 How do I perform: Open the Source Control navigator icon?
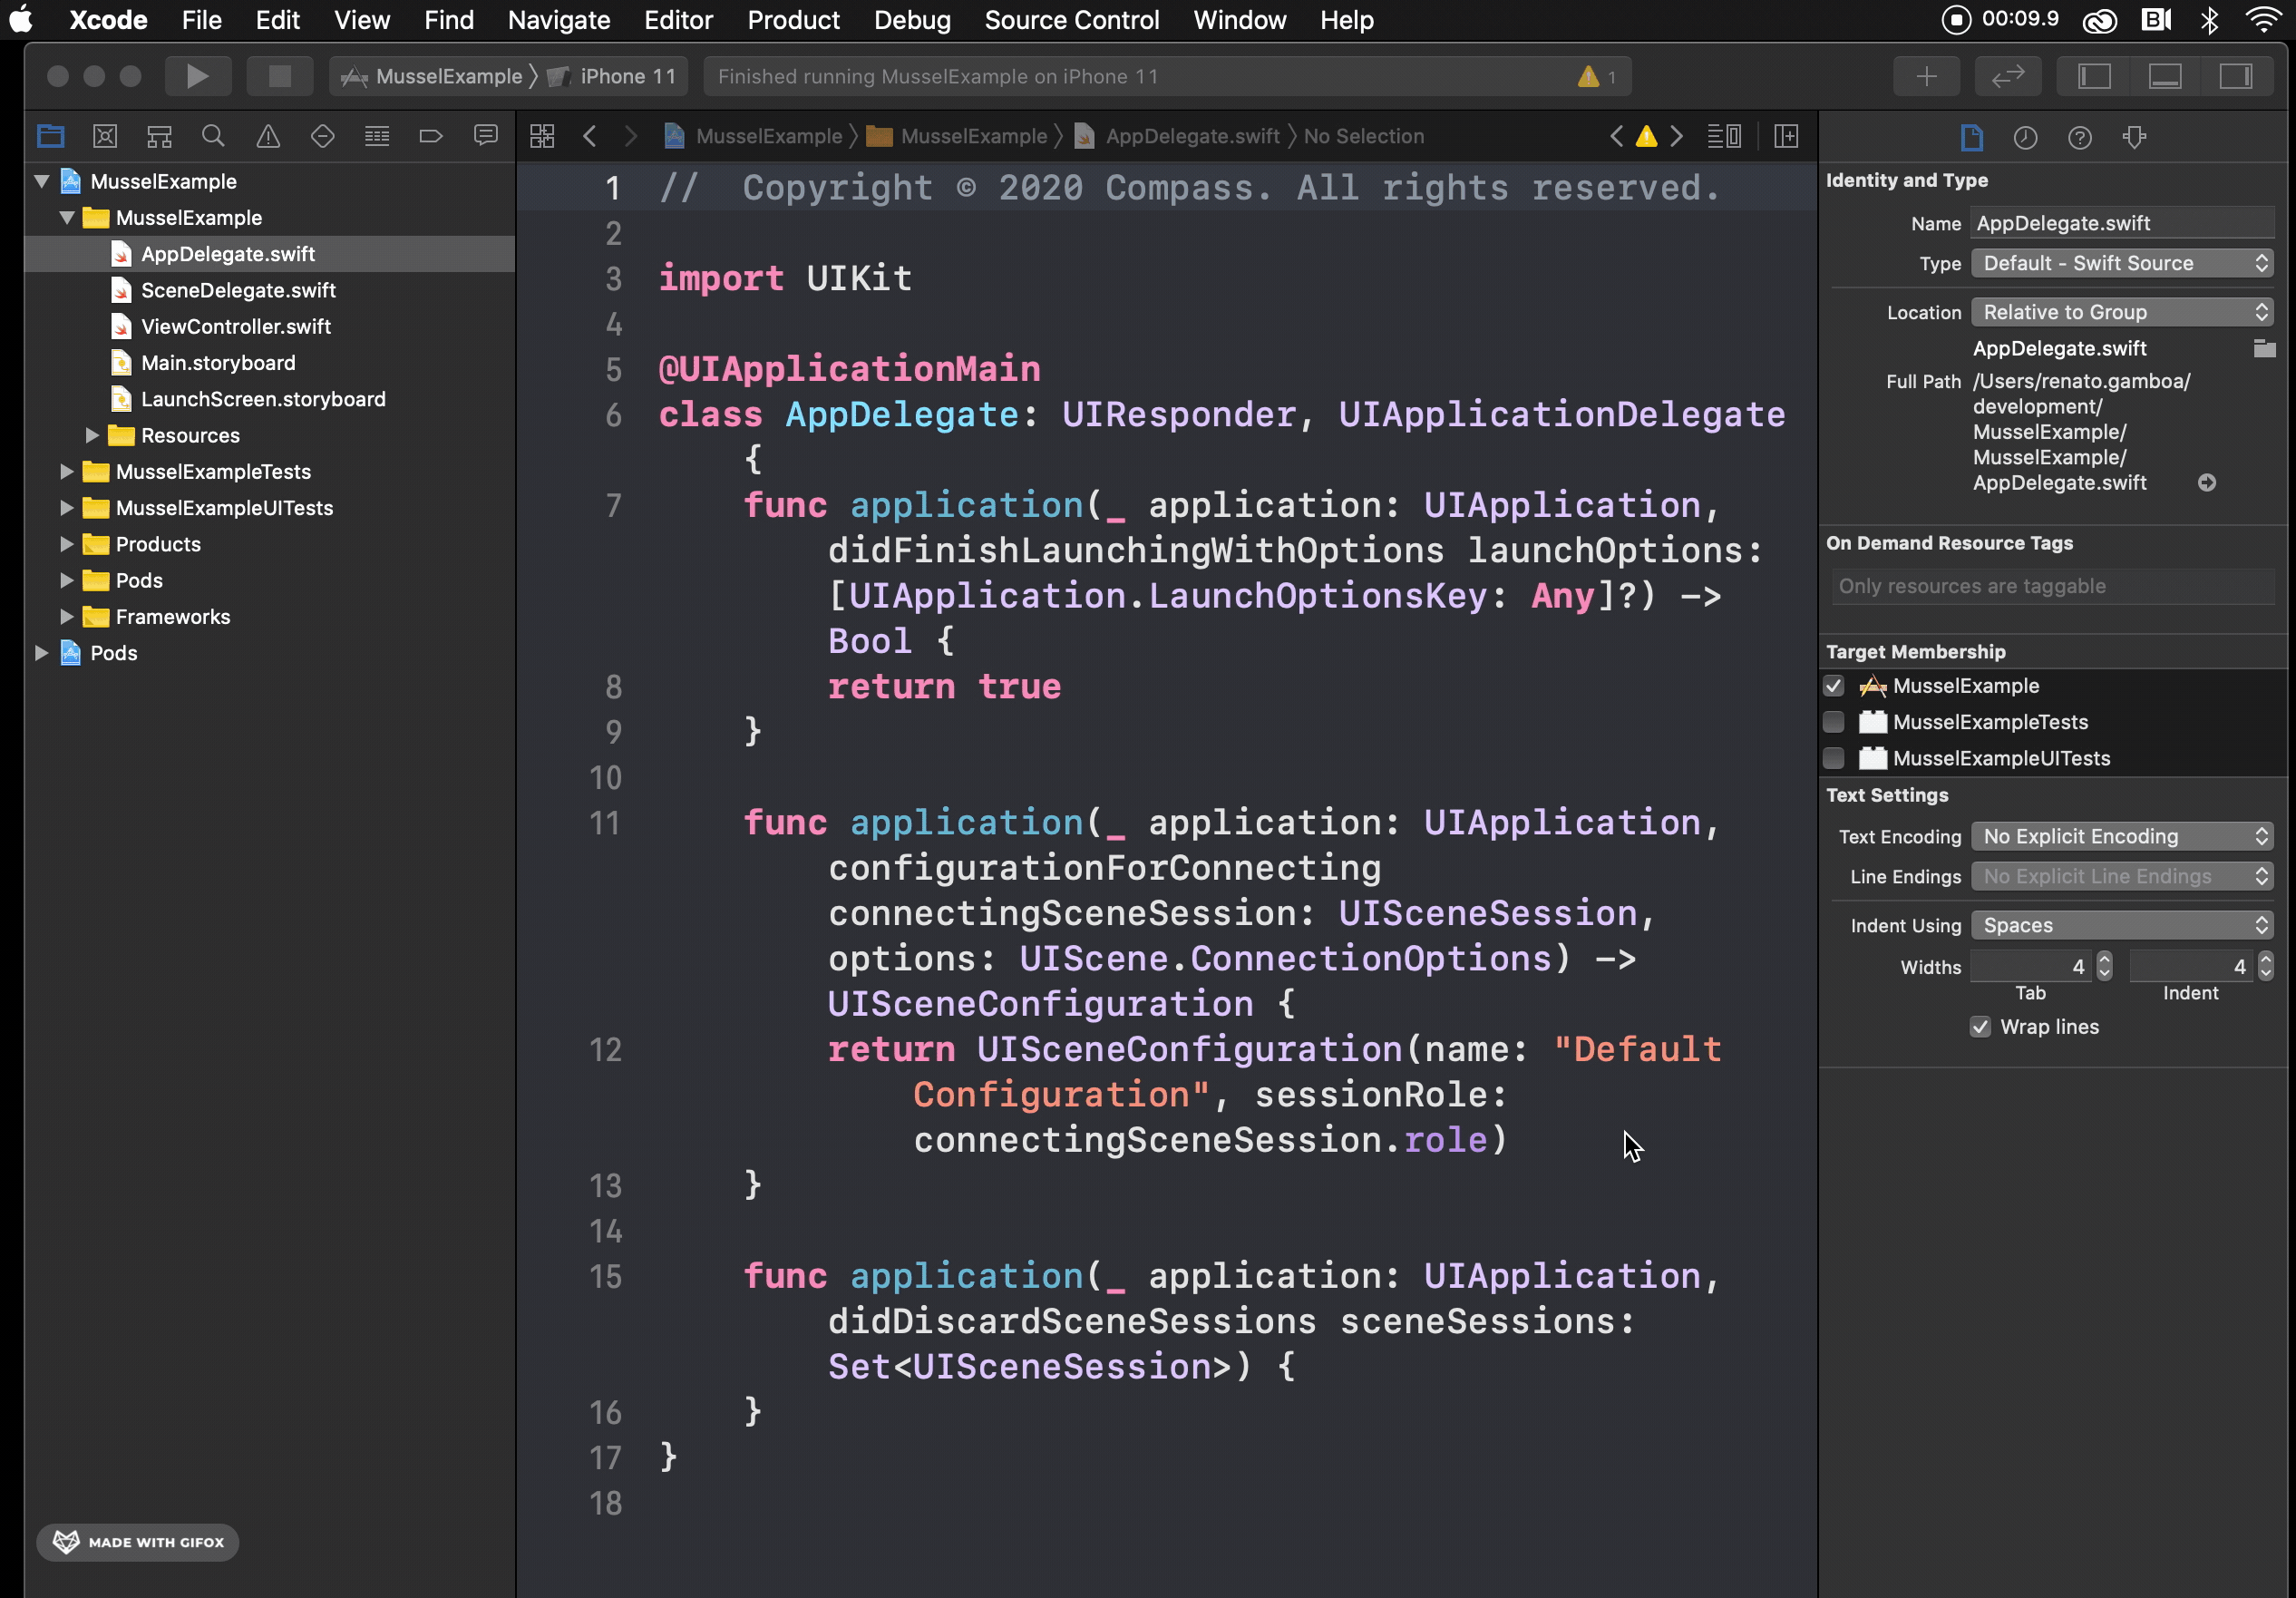(x=105, y=136)
